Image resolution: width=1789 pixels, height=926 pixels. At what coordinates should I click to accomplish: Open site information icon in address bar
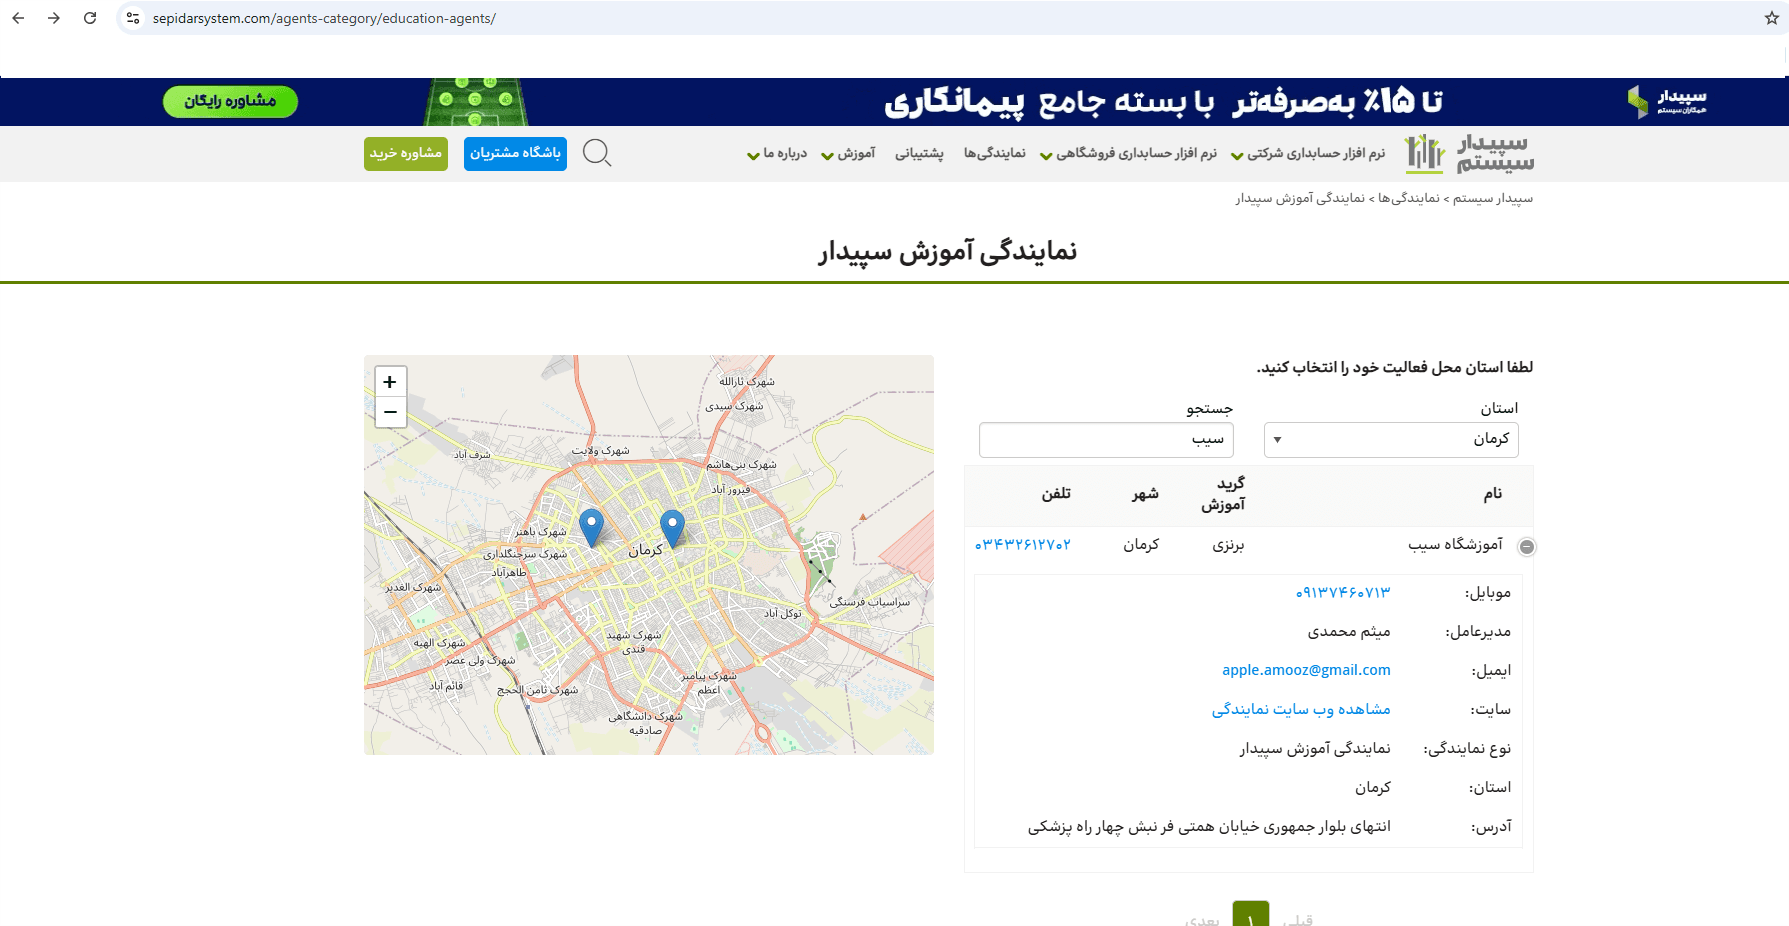[x=133, y=18]
